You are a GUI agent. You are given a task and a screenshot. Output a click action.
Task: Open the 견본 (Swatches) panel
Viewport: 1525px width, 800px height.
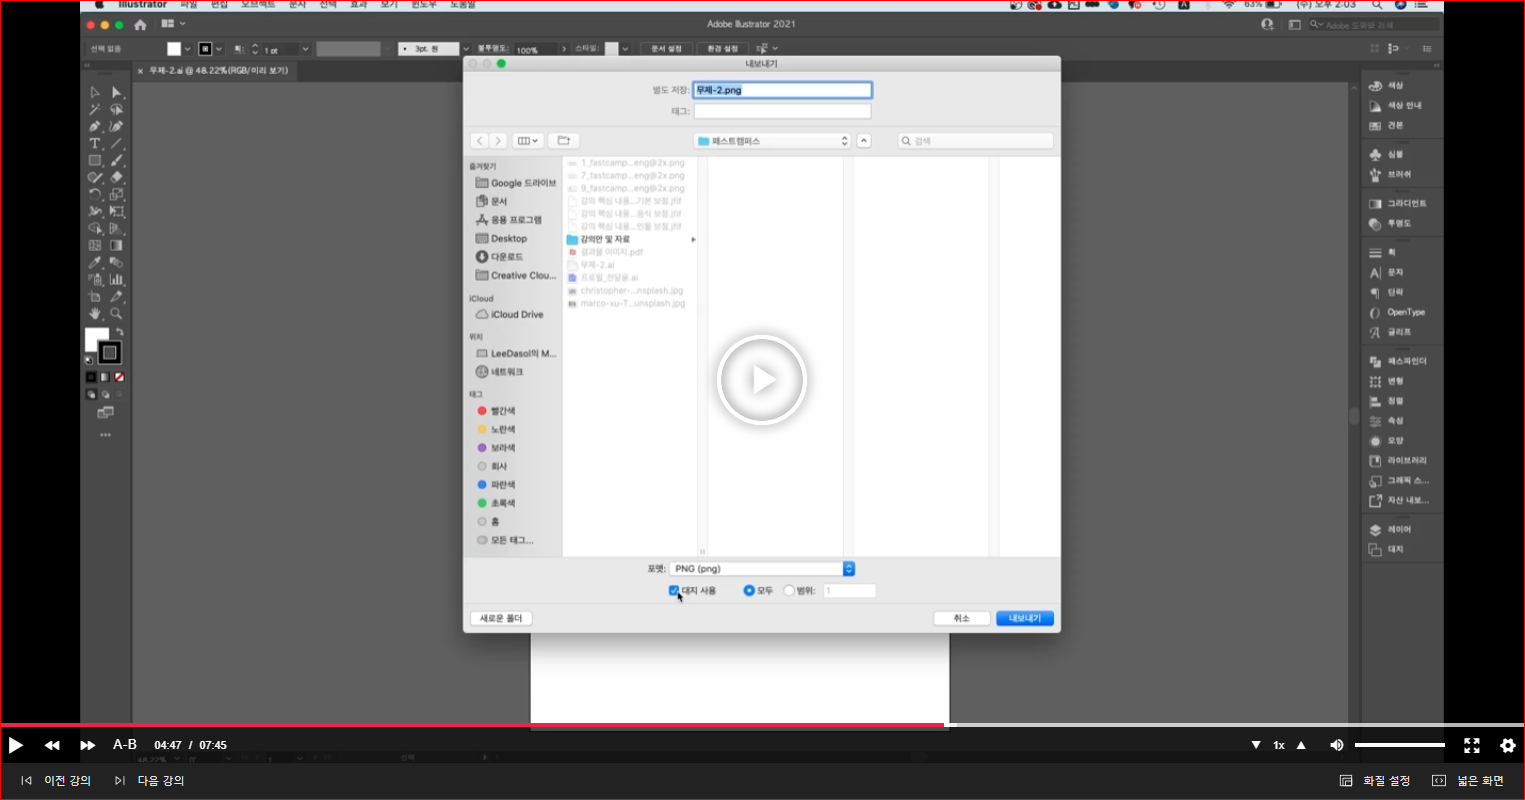(1386, 126)
